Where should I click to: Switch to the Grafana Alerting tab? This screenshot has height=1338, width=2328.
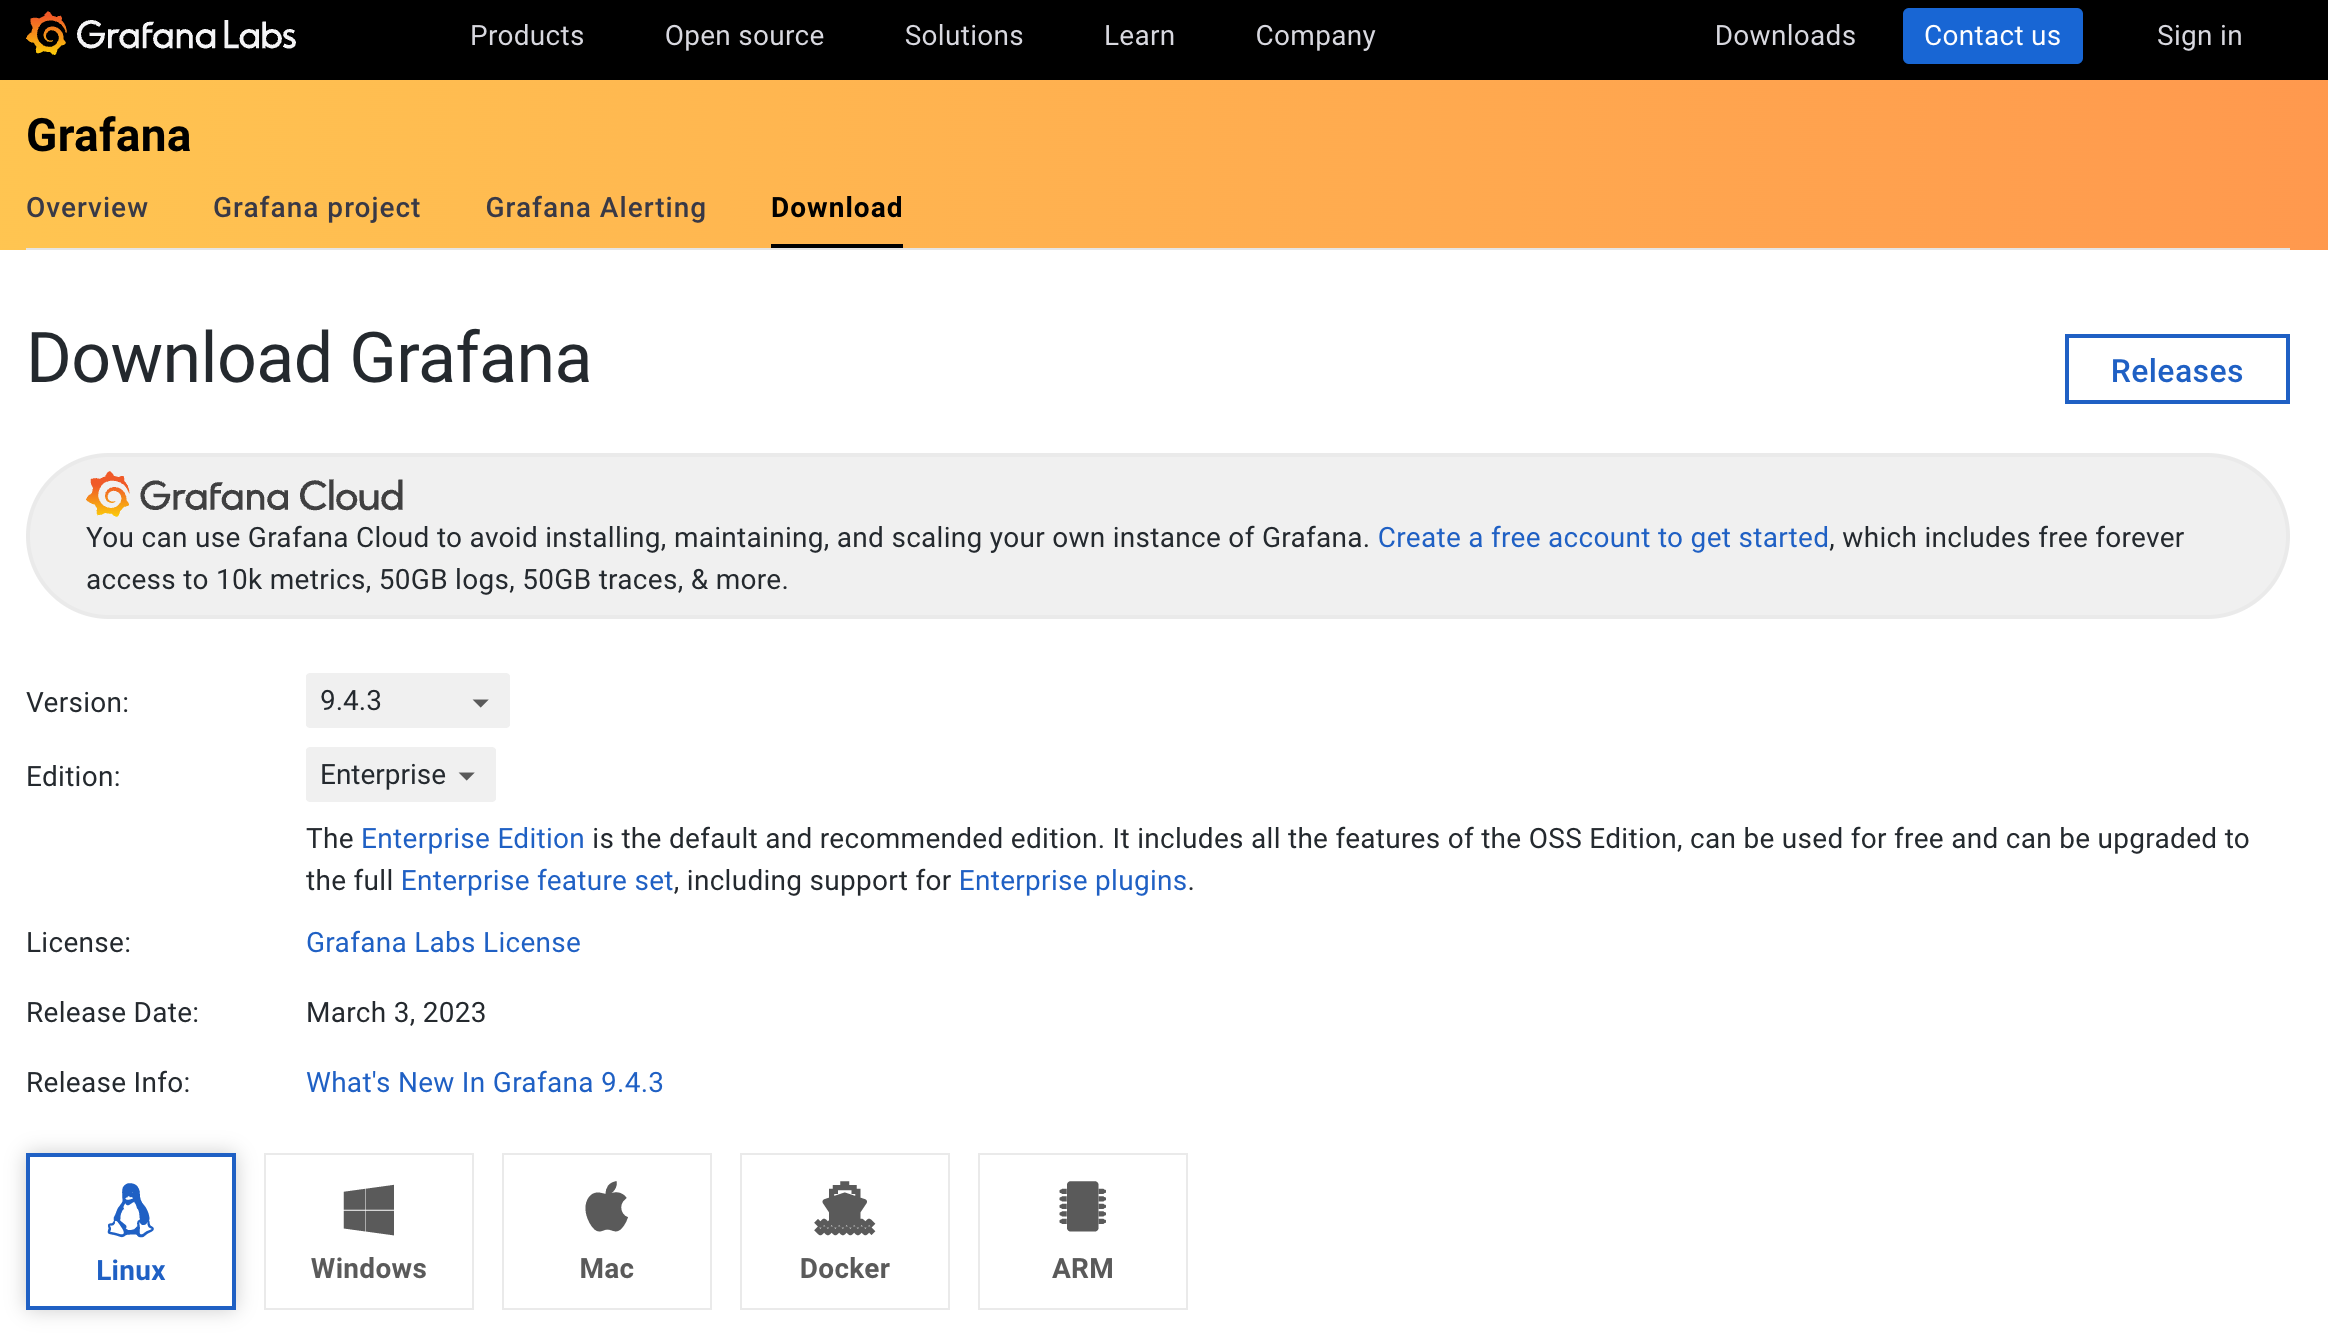(596, 207)
